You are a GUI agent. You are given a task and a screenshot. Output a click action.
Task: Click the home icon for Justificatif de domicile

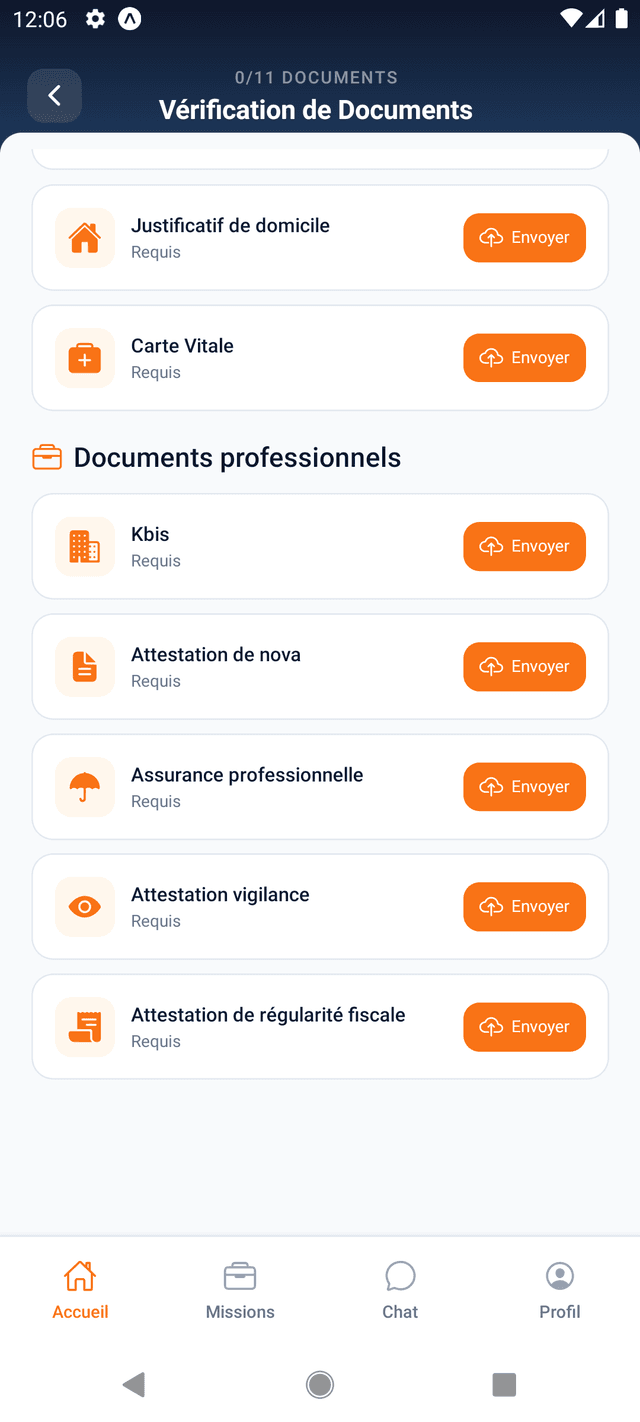coord(84,237)
